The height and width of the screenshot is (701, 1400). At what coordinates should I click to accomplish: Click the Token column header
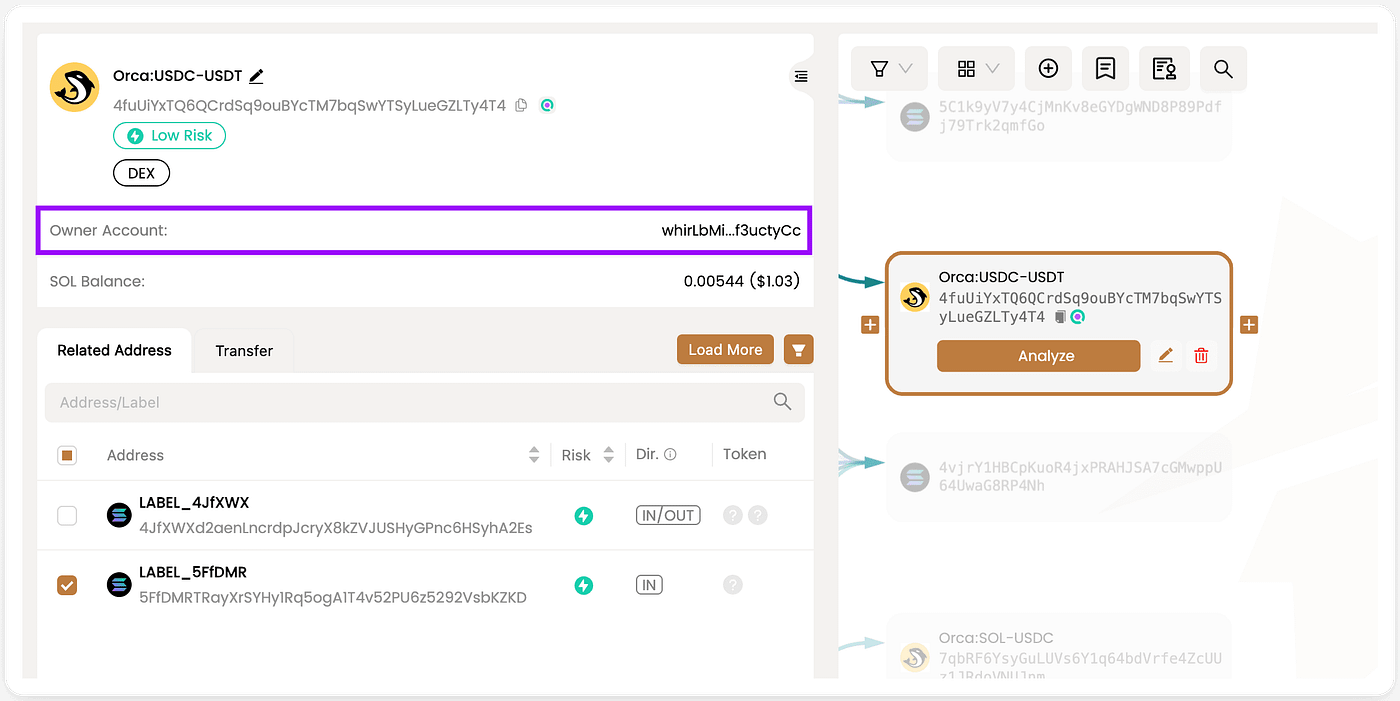pyautogui.click(x=745, y=454)
